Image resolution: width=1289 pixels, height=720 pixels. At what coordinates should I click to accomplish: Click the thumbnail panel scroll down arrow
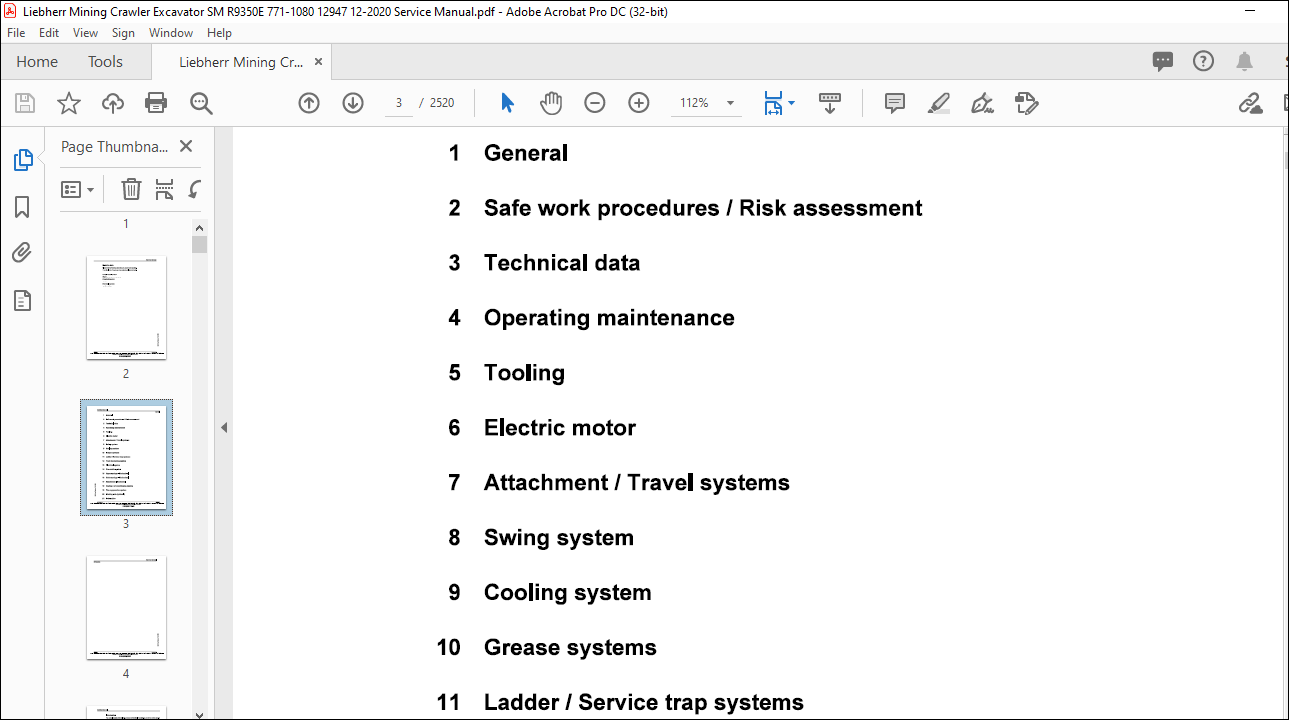[199, 714]
